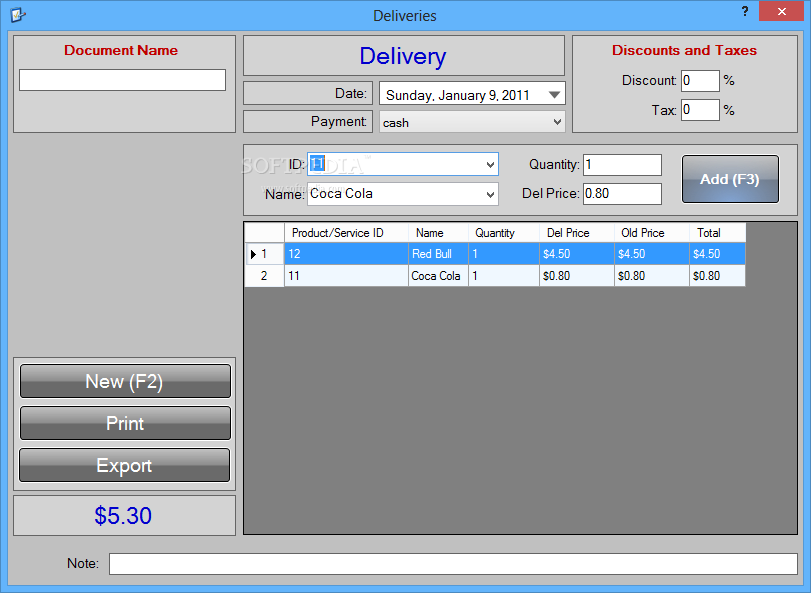The width and height of the screenshot is (811, 593).
Task: Click the Quantity column header
Action: coord(504,233)
